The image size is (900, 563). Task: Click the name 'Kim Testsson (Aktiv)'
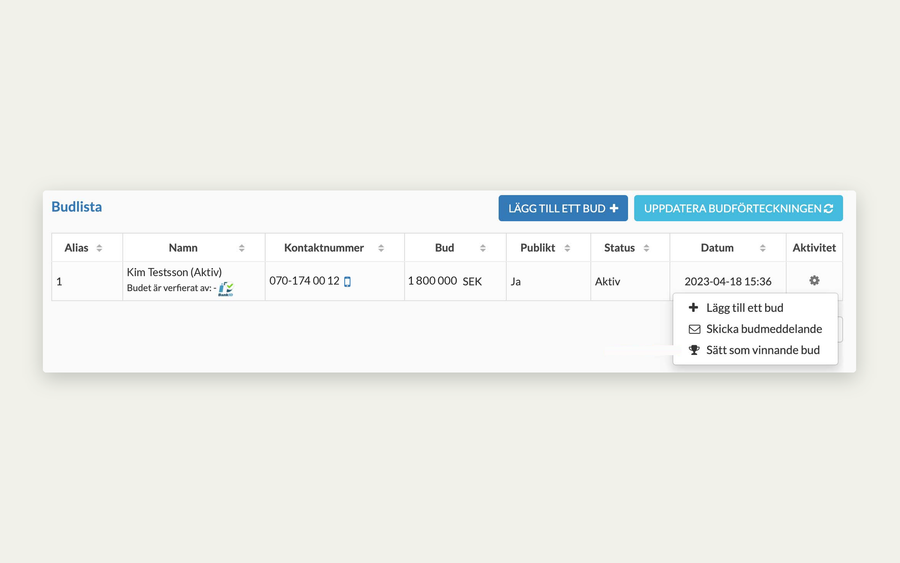point(174,272)
